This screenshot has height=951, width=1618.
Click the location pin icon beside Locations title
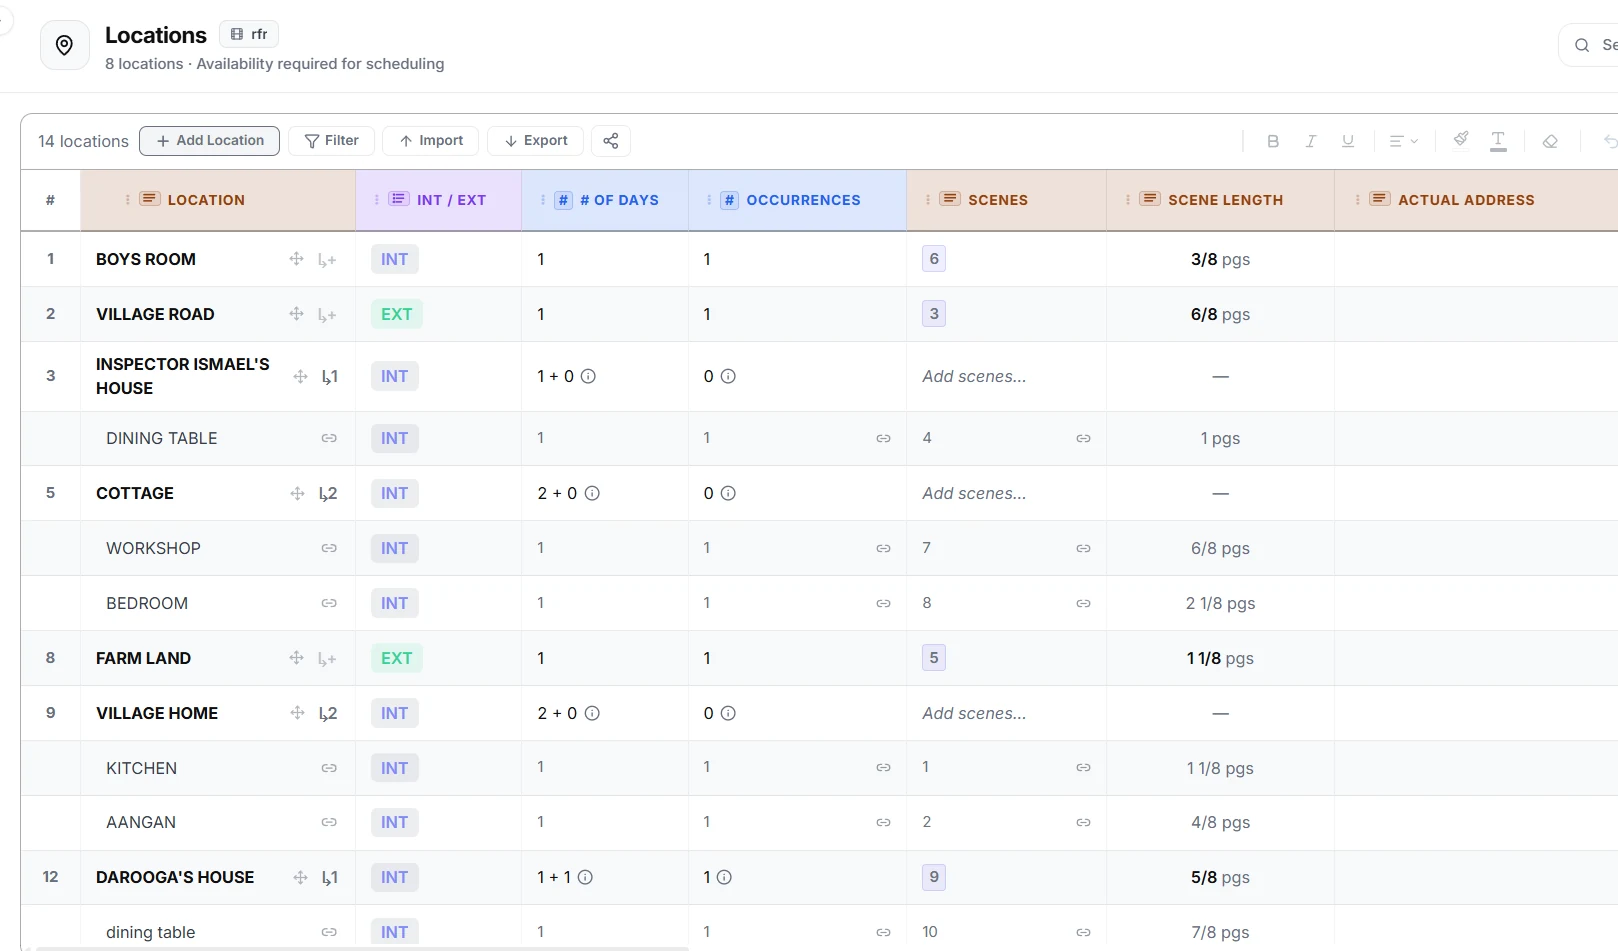pyautogui.click(x=64, y=45)
